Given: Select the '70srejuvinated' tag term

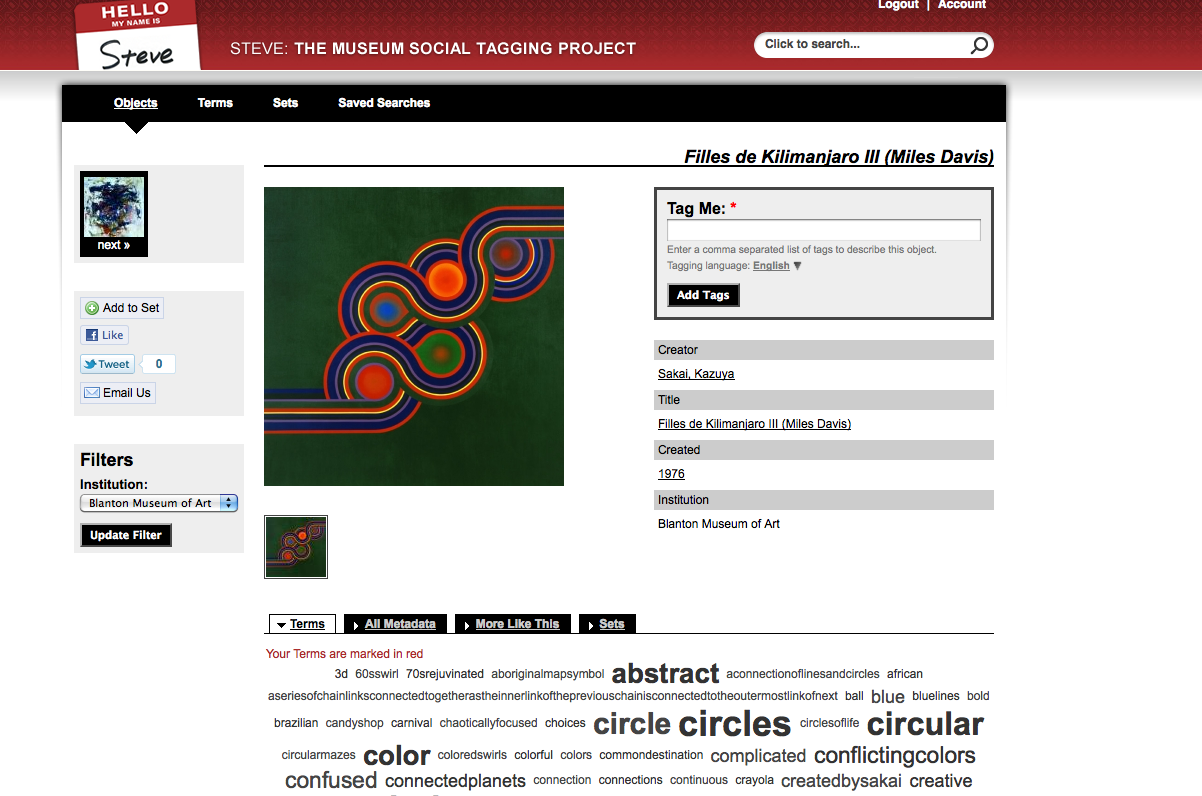Looking at the screenshot, I should coord(445,674).
